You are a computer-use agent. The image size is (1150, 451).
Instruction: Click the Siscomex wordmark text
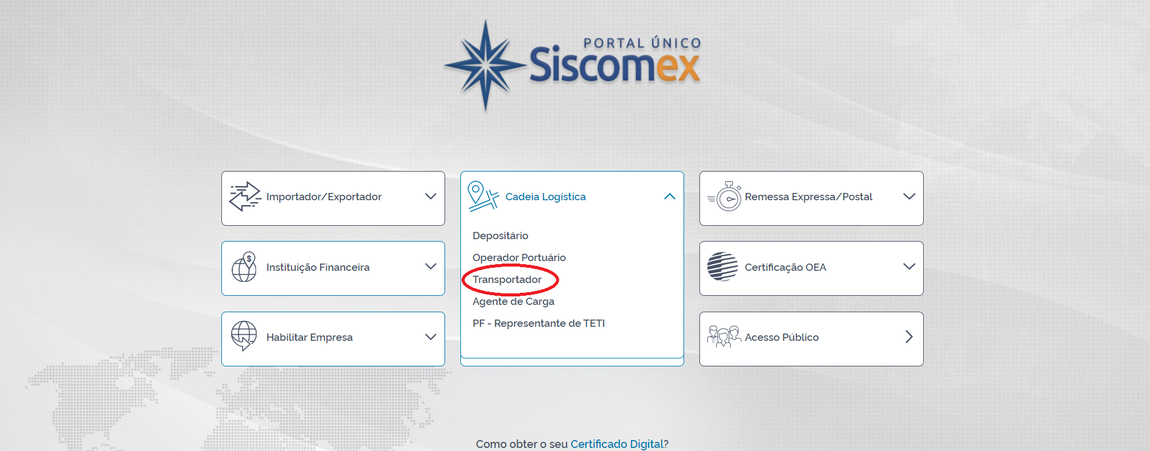pyautogui.click(x=613, y=66)
